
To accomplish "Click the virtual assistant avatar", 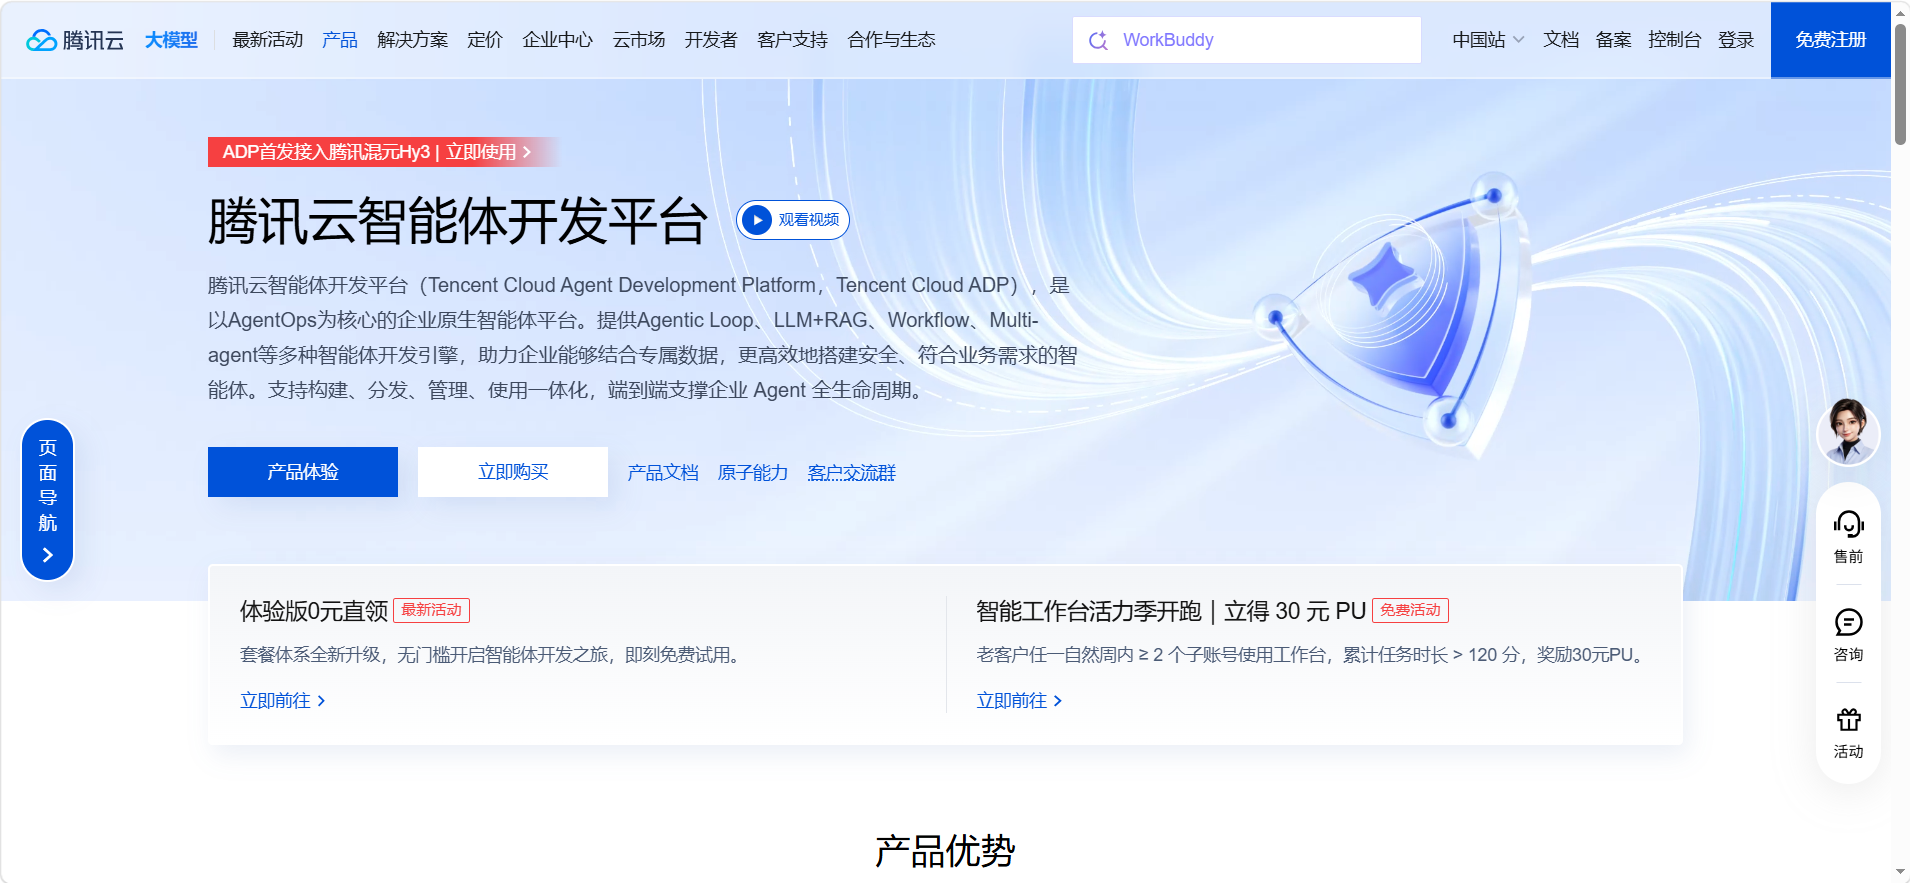I will [1848, 432].
